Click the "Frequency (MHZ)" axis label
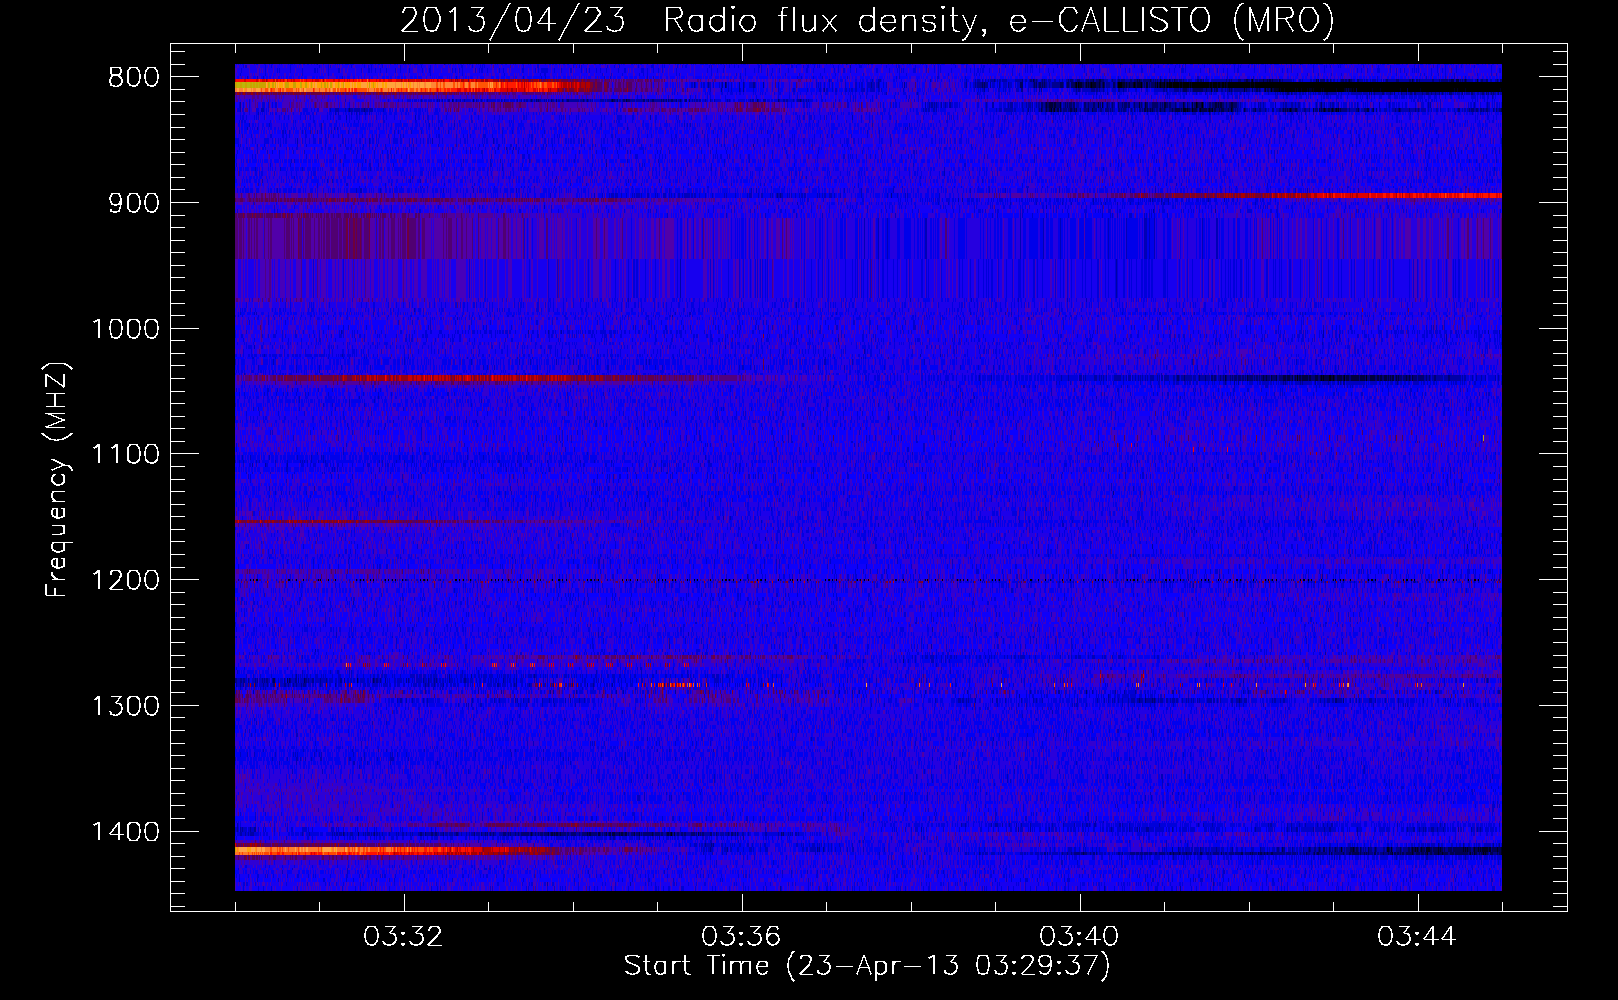Image resolution: width=1618 pixels, height=1000 pixels. point(58,480)
